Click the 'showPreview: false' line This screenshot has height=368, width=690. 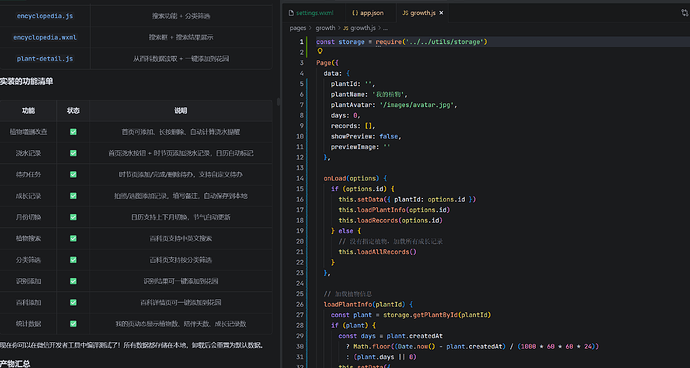[x=366, y=136]
